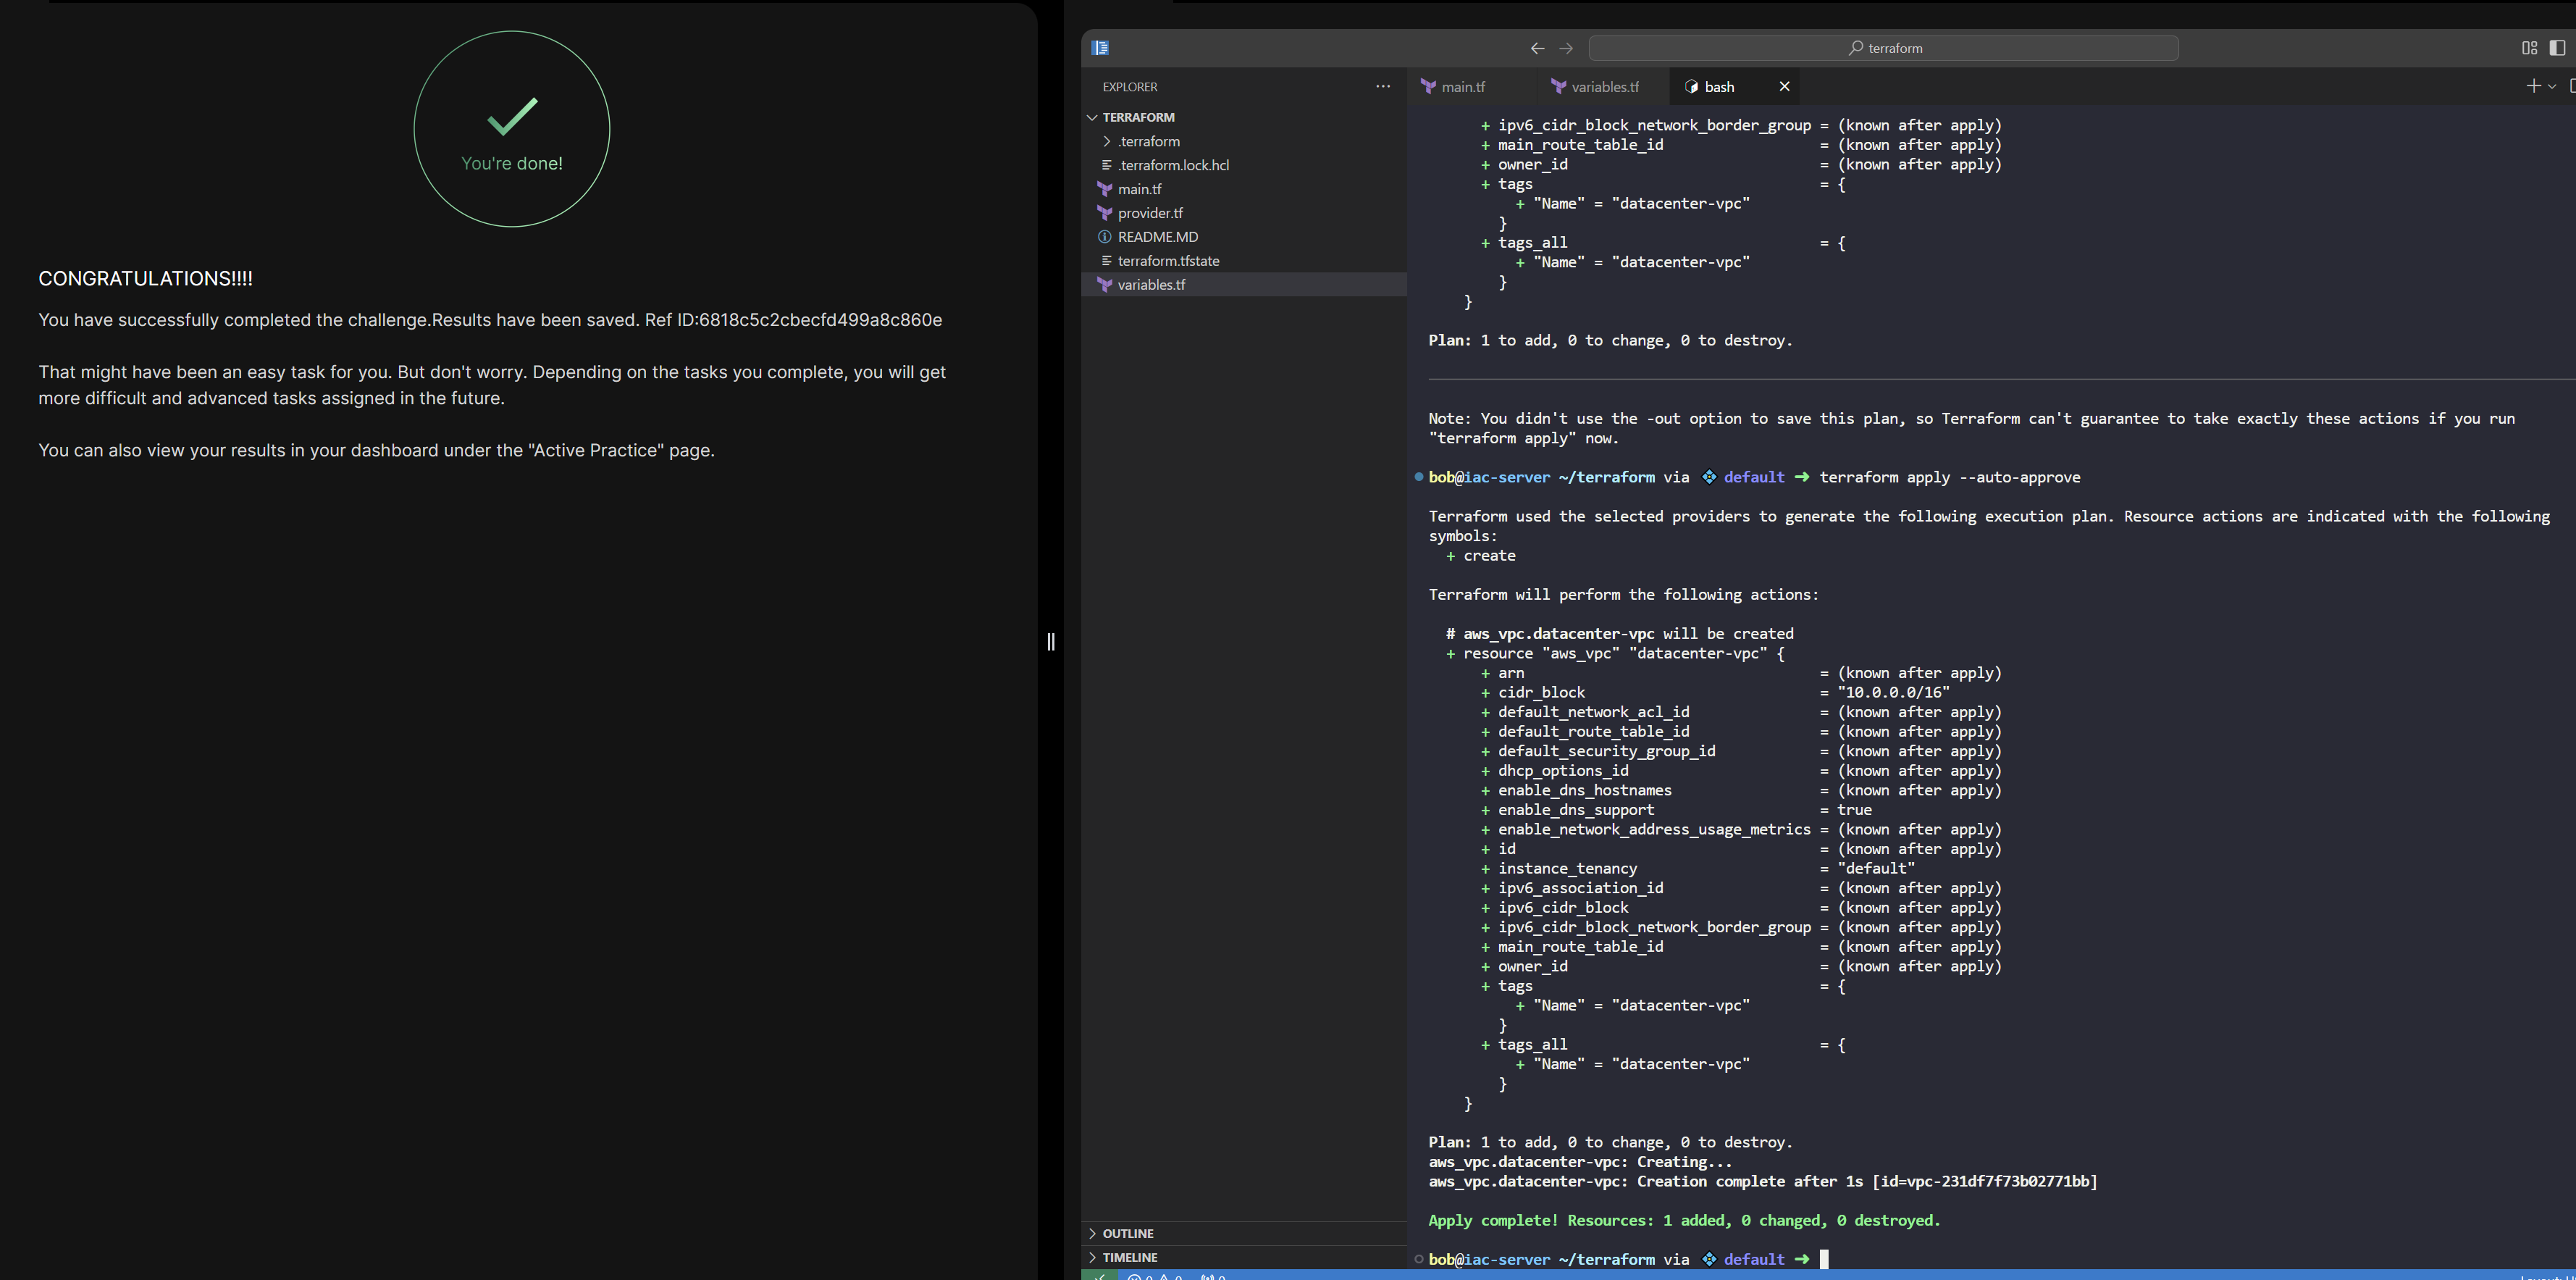
Task: Expand the OUTLINE section
Action: point(1127,1233)
